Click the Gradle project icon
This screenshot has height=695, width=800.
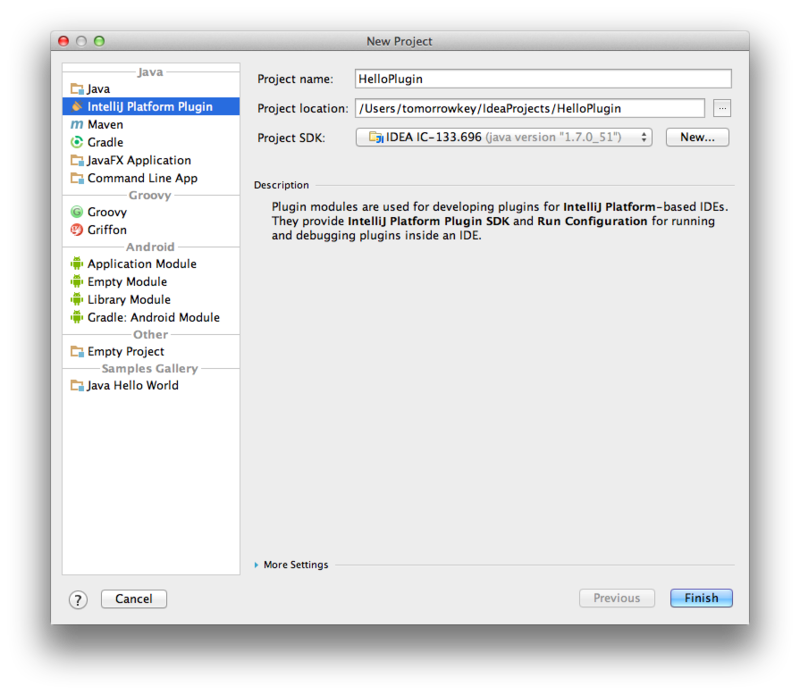77,142
